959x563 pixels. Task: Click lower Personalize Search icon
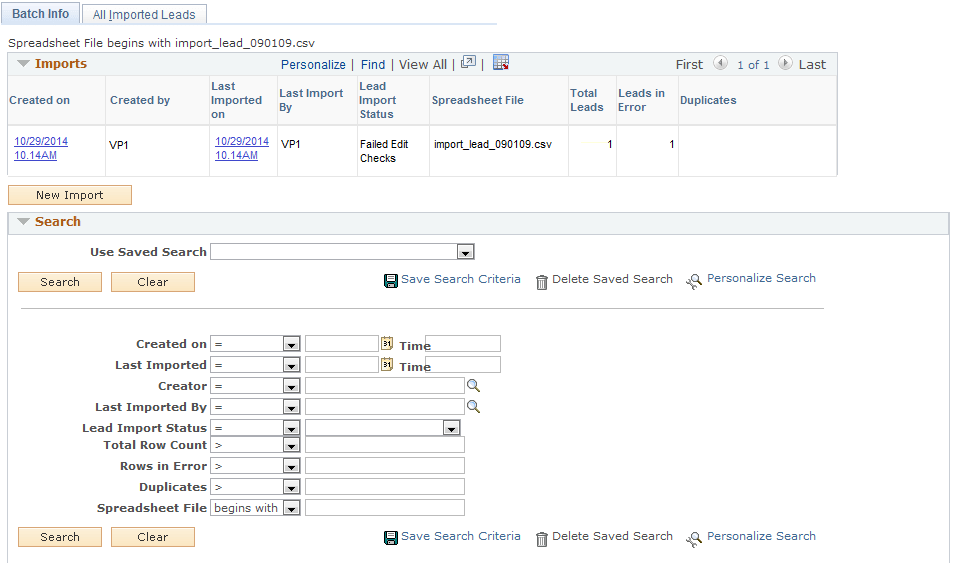[694, 539]
